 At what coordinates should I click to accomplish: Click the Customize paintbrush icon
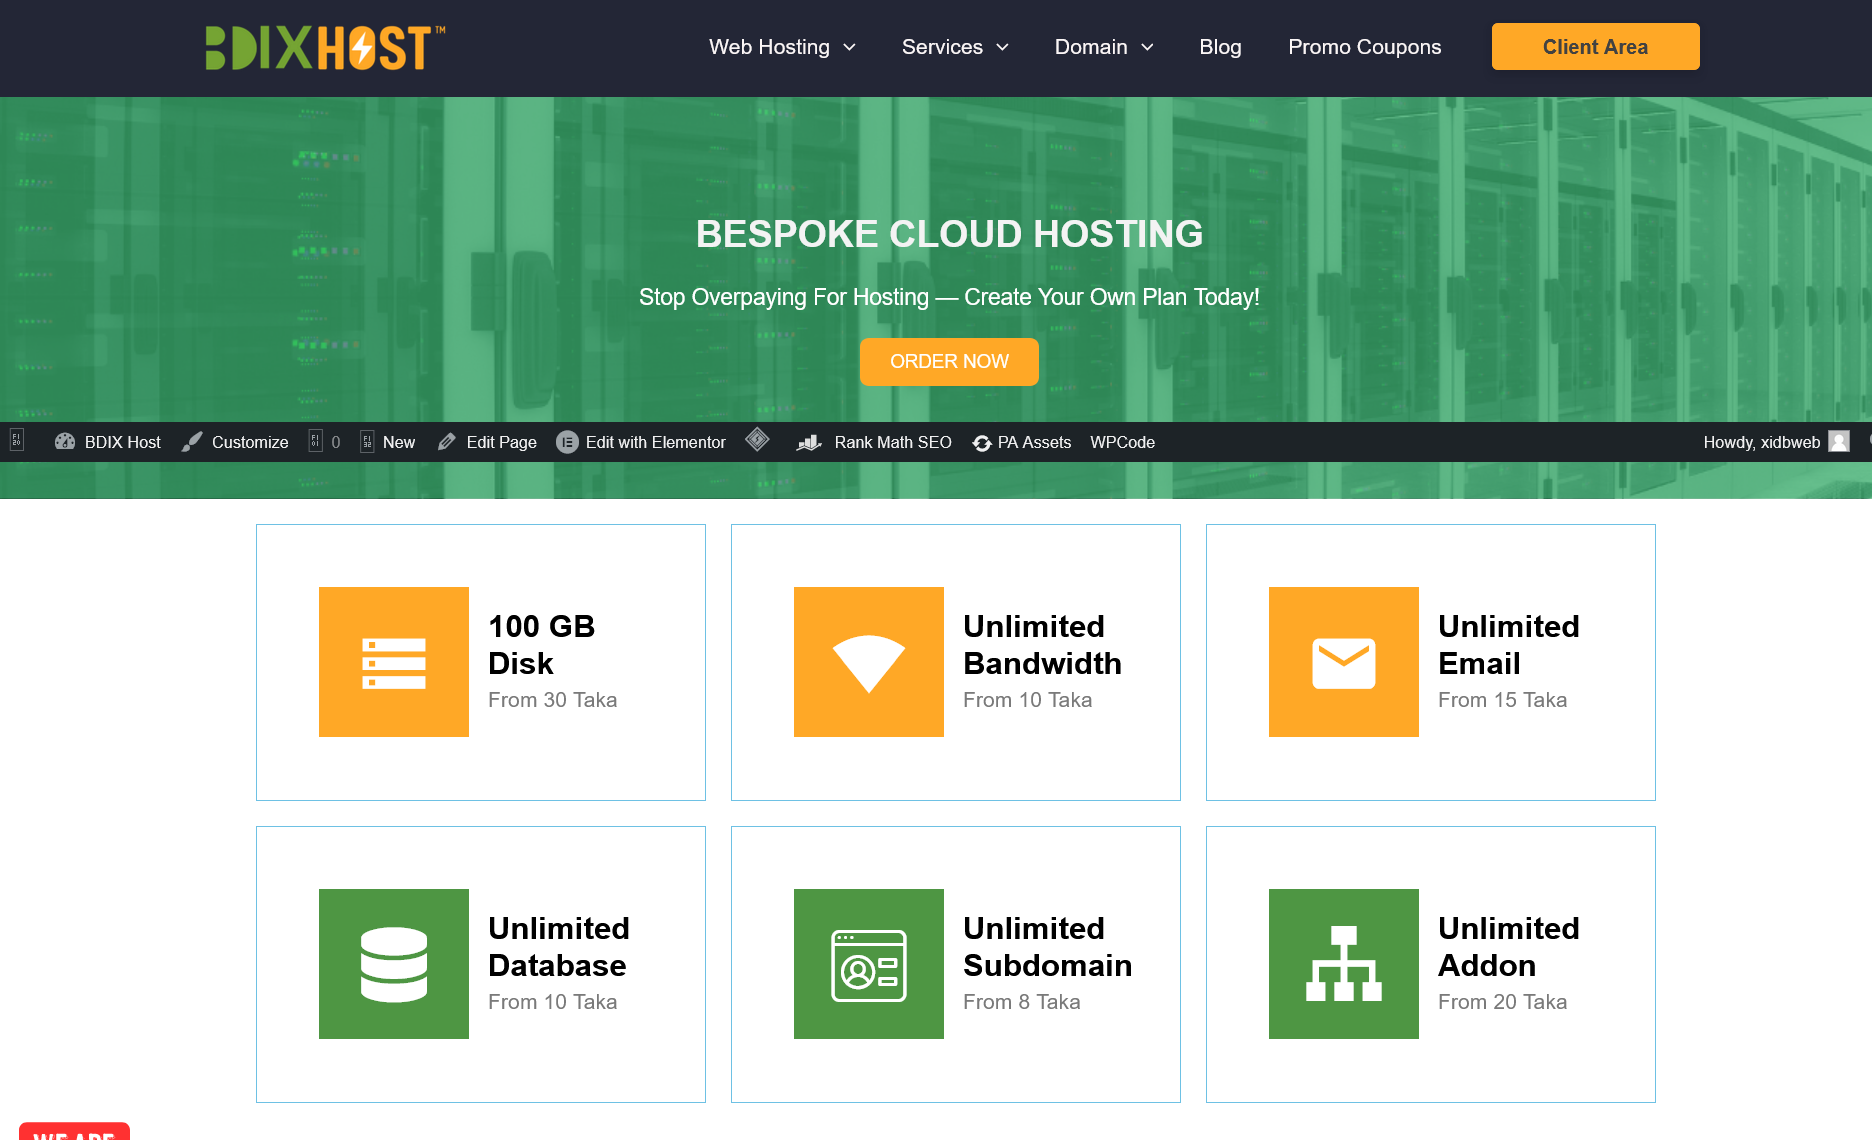[x=192, y=441]
